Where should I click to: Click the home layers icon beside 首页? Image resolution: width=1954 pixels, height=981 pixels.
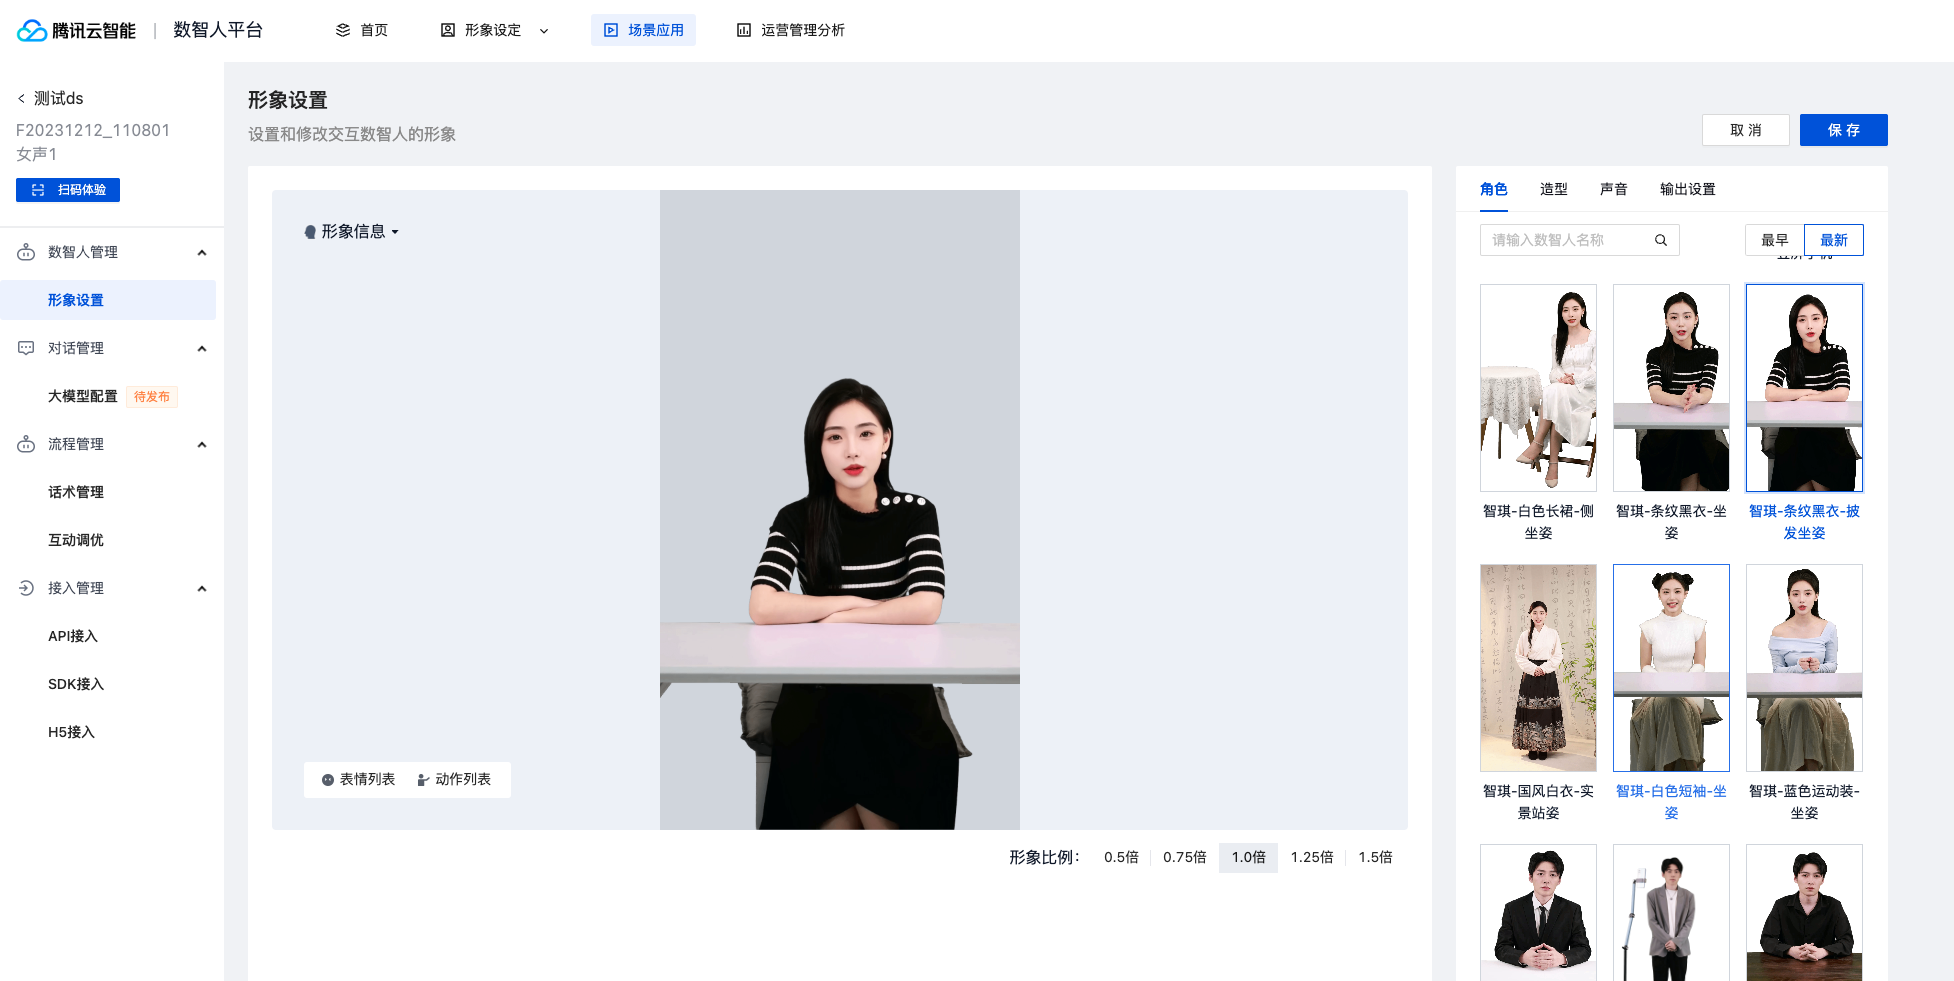click(343, 30)
